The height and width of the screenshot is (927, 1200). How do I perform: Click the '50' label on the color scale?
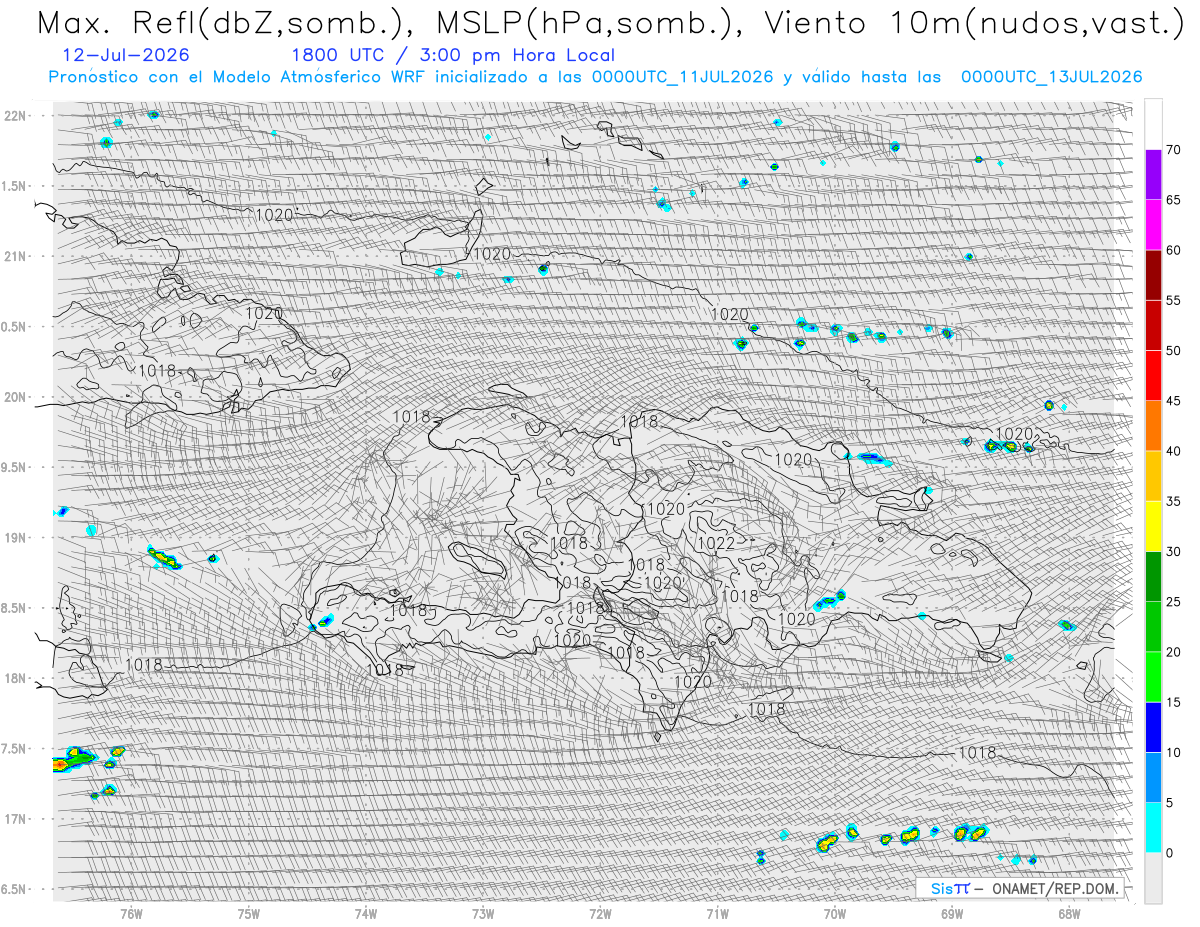1173,351
